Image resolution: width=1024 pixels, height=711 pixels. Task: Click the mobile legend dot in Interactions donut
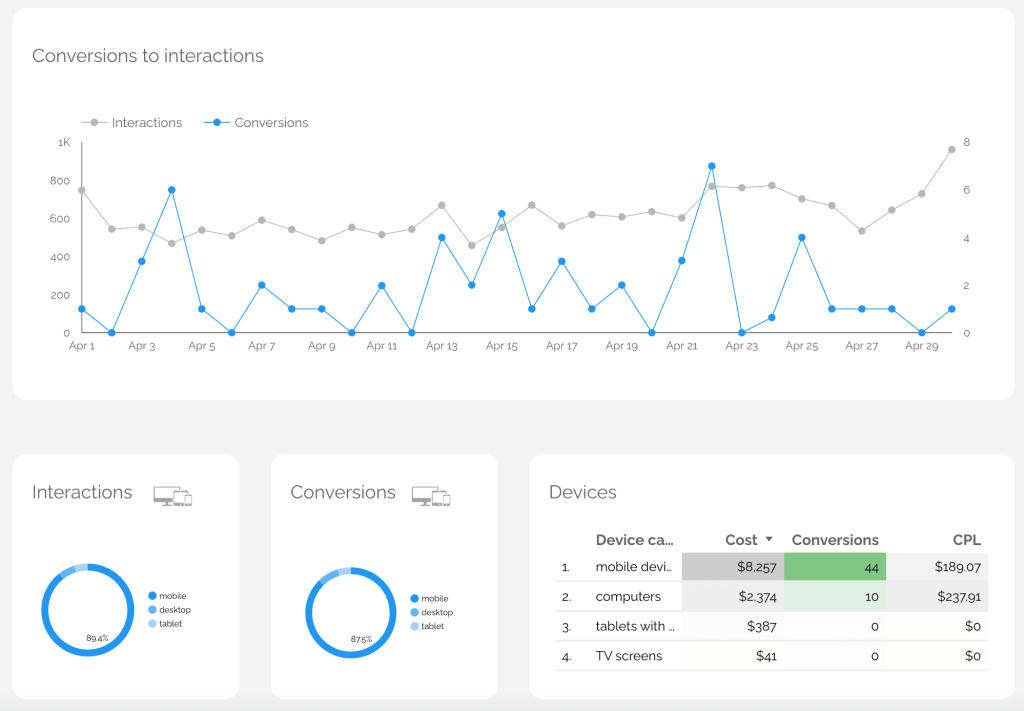point(152,596)
